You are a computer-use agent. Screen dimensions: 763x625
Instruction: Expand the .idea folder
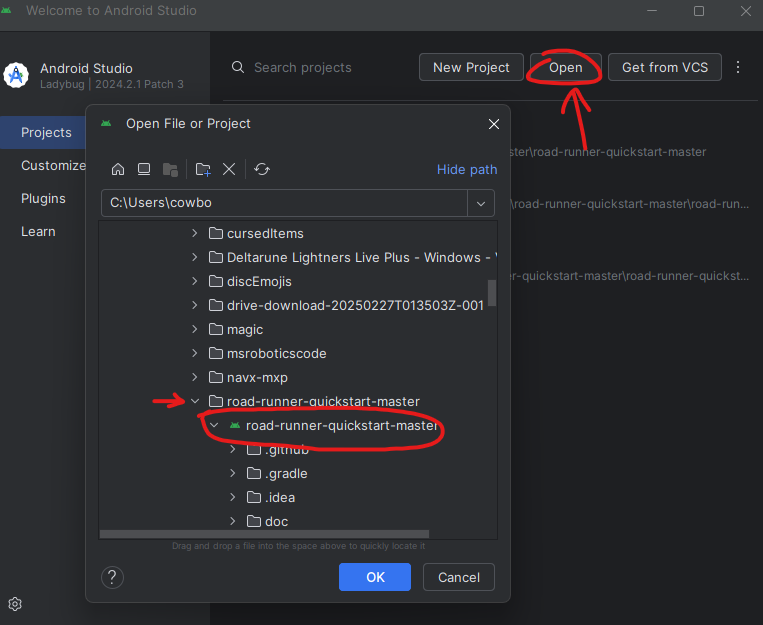[233, 497]
